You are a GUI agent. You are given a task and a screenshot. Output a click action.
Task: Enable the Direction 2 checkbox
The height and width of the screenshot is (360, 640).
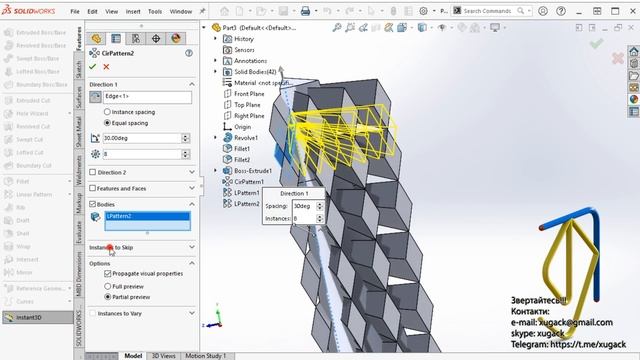93,172
